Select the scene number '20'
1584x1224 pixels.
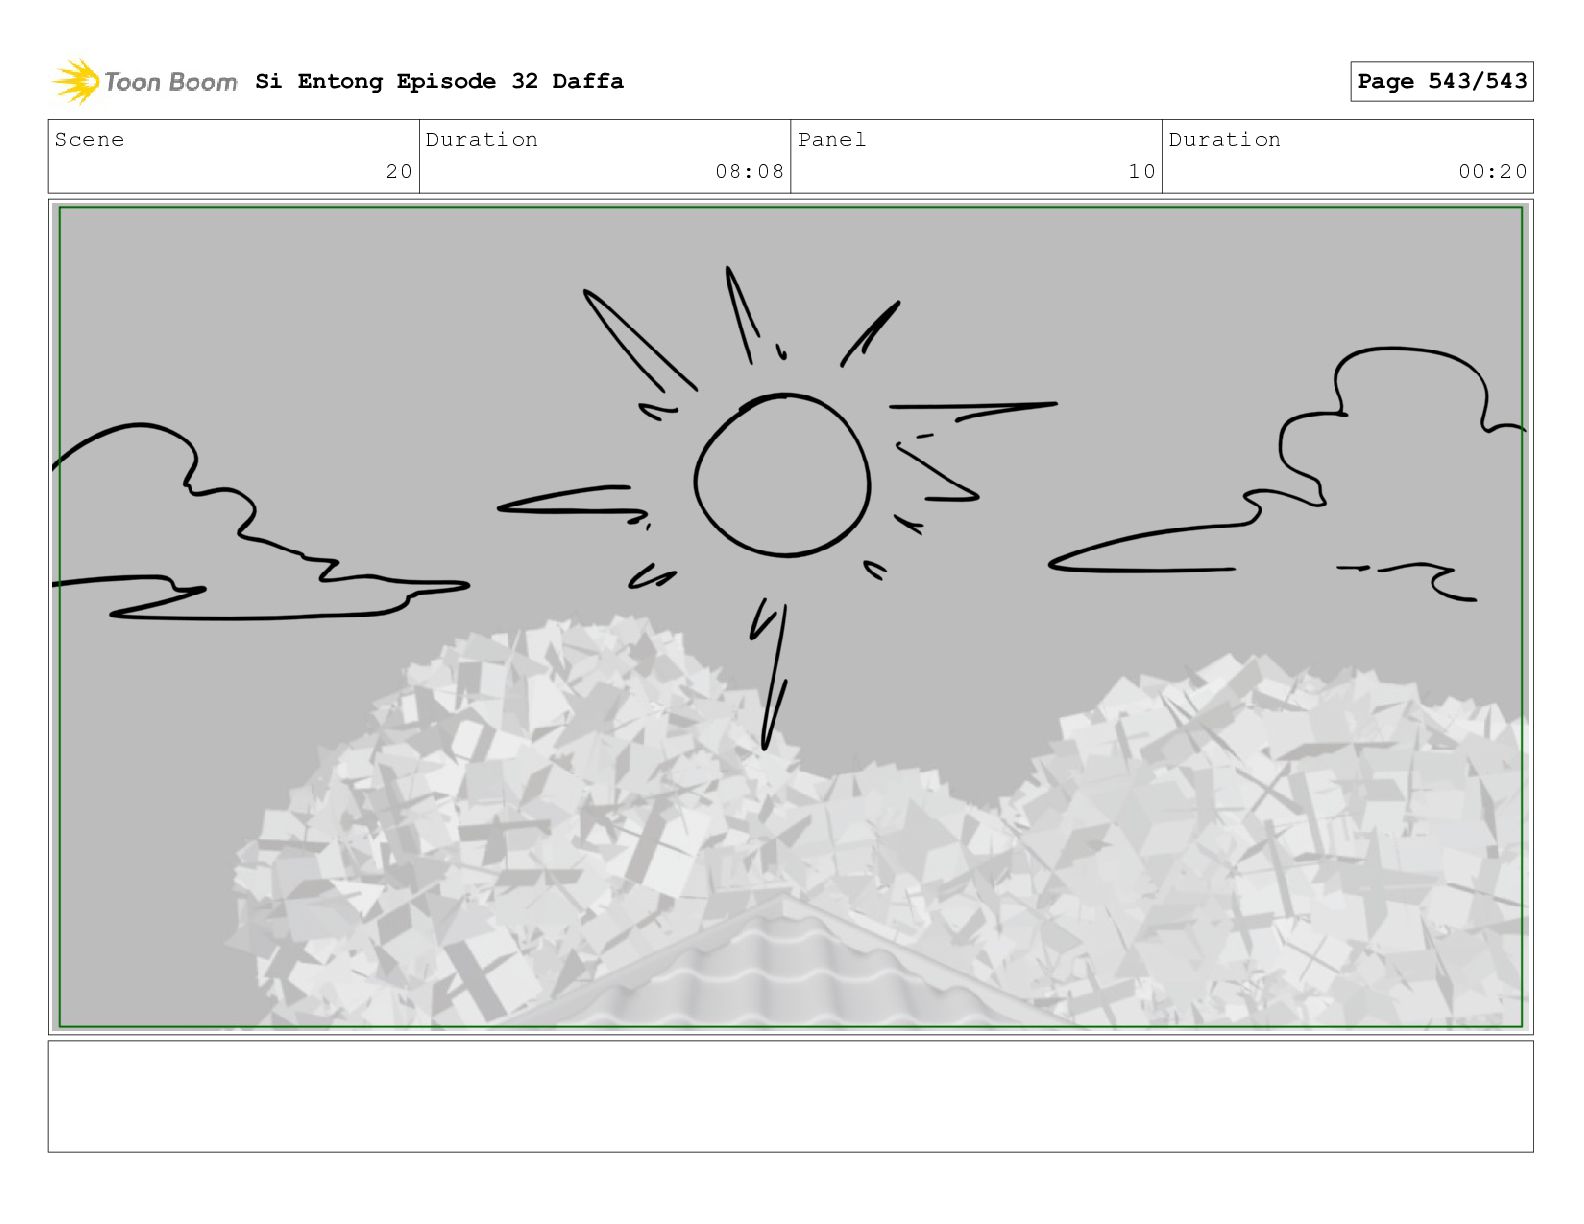click(x=399, y=171)
